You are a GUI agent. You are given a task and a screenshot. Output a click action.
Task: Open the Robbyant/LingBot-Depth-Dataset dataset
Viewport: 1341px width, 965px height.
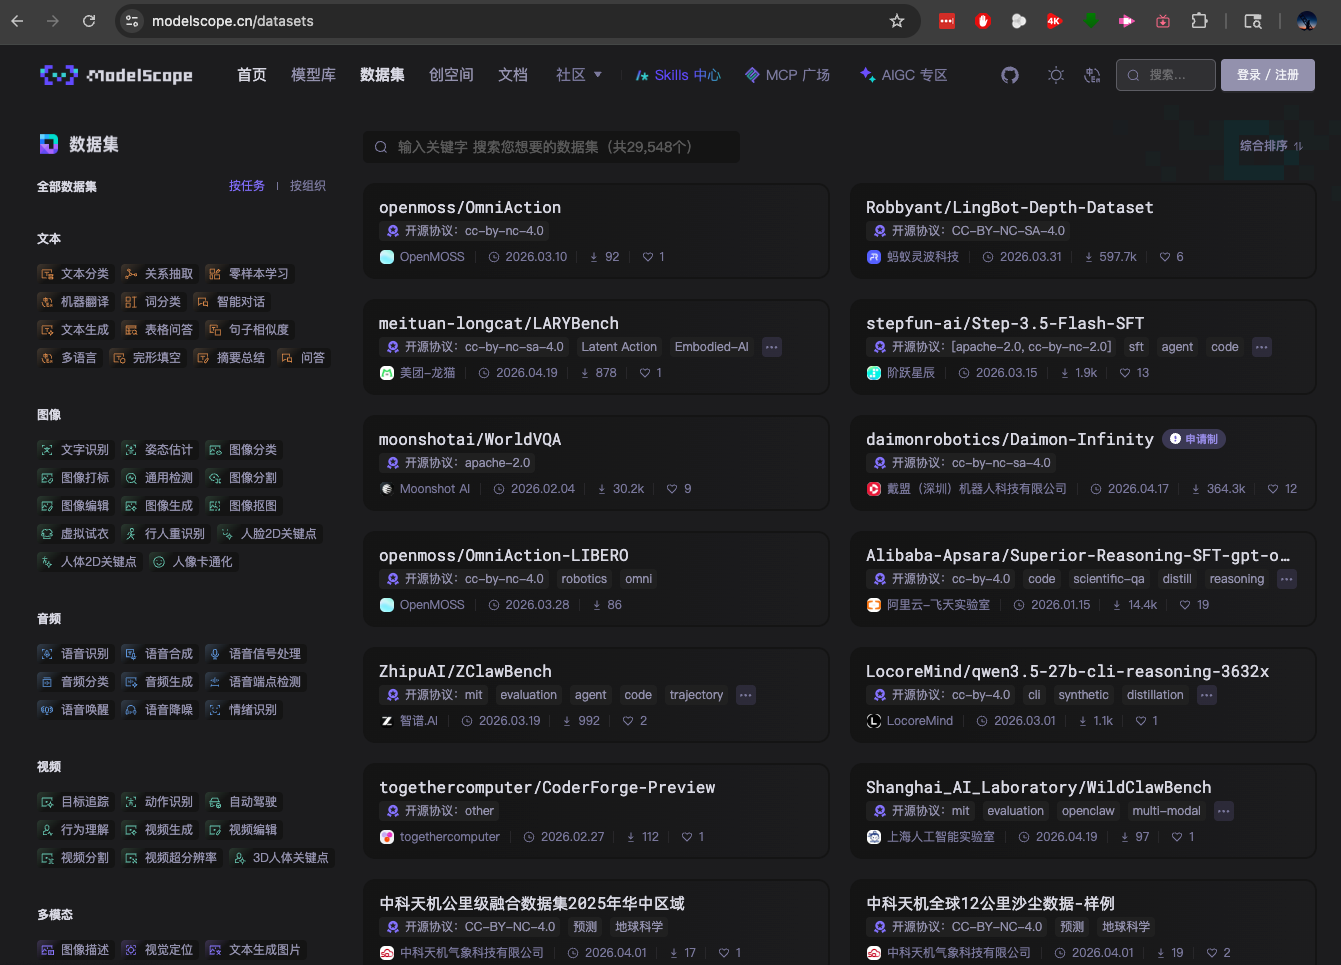coord(1010,208)
